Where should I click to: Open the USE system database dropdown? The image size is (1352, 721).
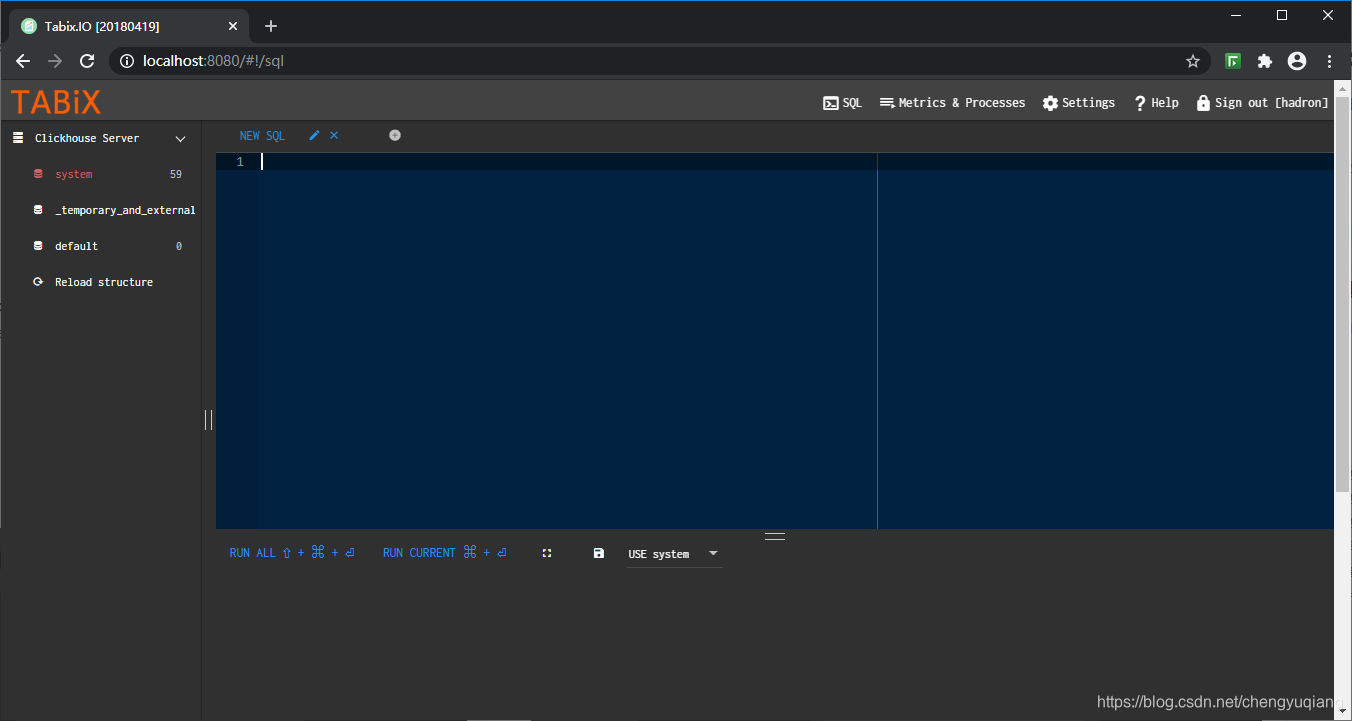pyautogui.click(x=674, y=554)
